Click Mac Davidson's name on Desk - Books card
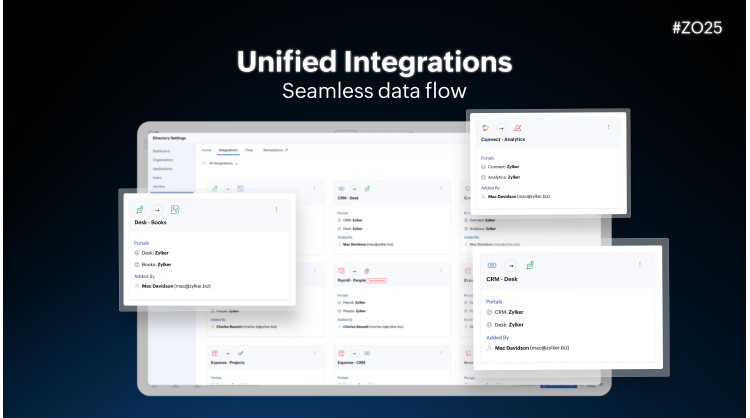750x418 pixels. pos(157,286)
